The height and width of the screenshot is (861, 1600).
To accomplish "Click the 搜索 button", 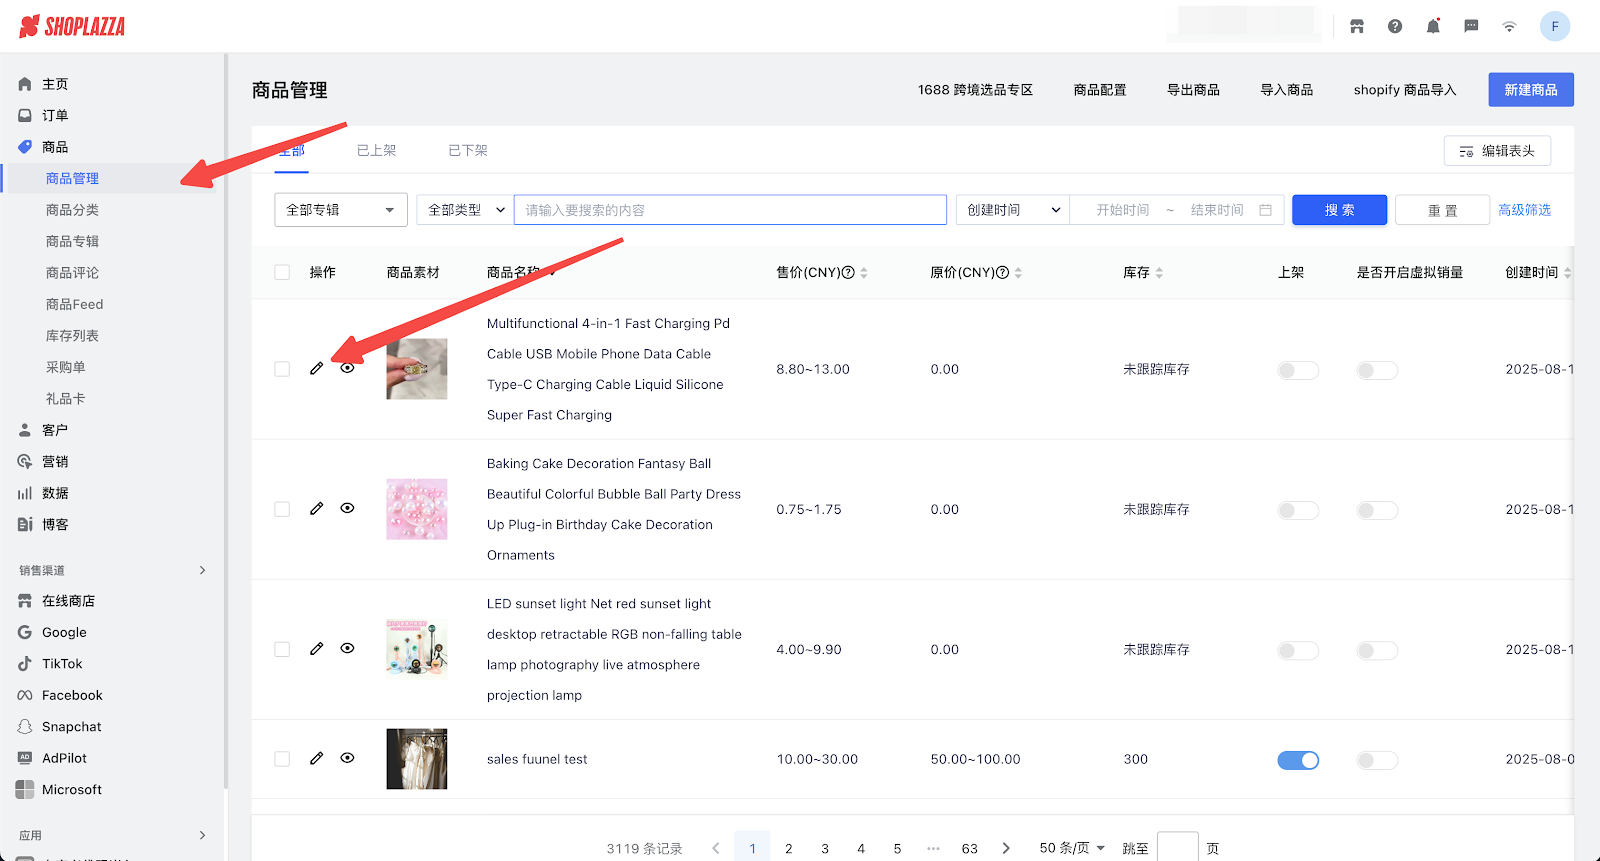I will point(1340,210).
